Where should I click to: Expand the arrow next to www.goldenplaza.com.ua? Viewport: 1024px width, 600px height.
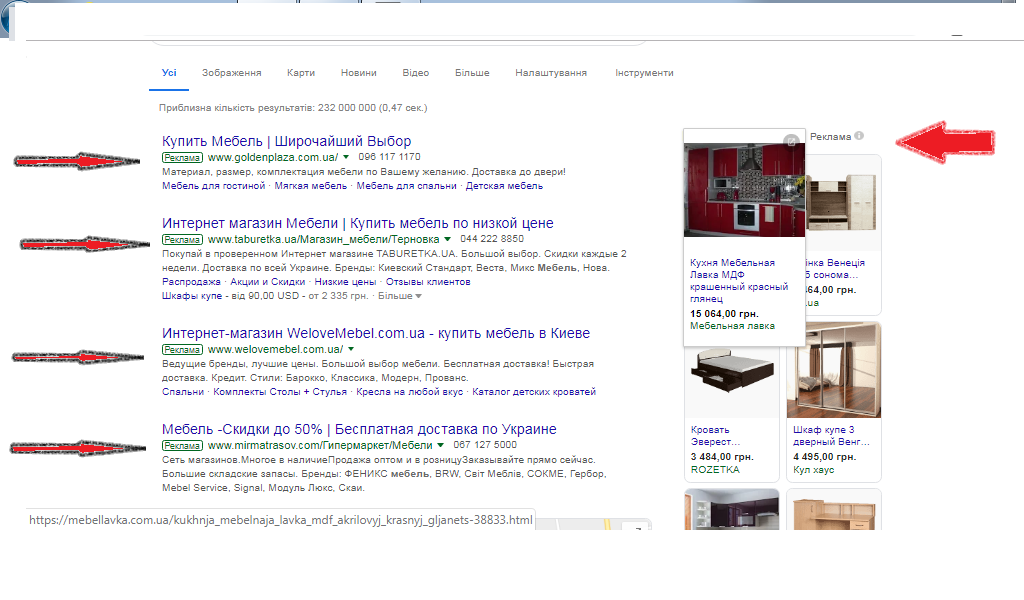(x=346, y=157)
